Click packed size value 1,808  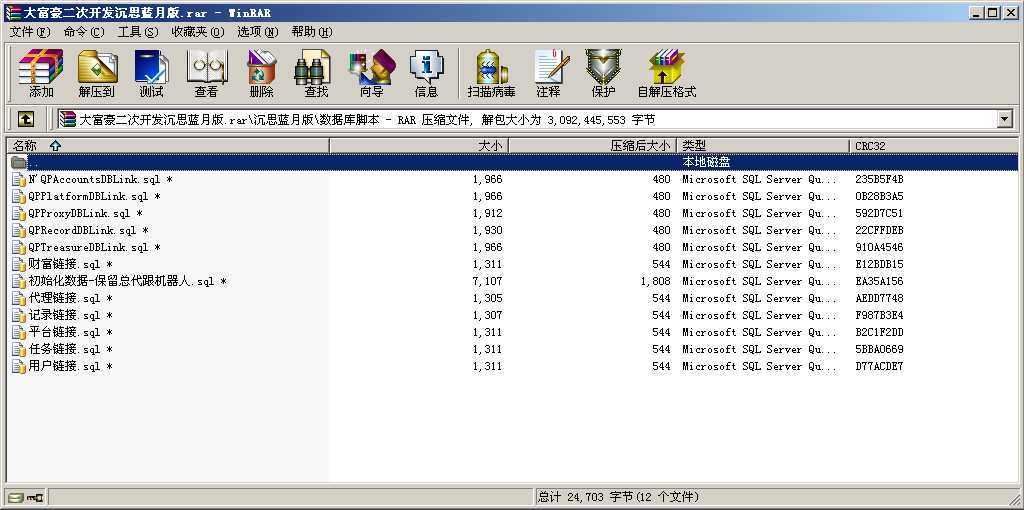coord(655,281)
